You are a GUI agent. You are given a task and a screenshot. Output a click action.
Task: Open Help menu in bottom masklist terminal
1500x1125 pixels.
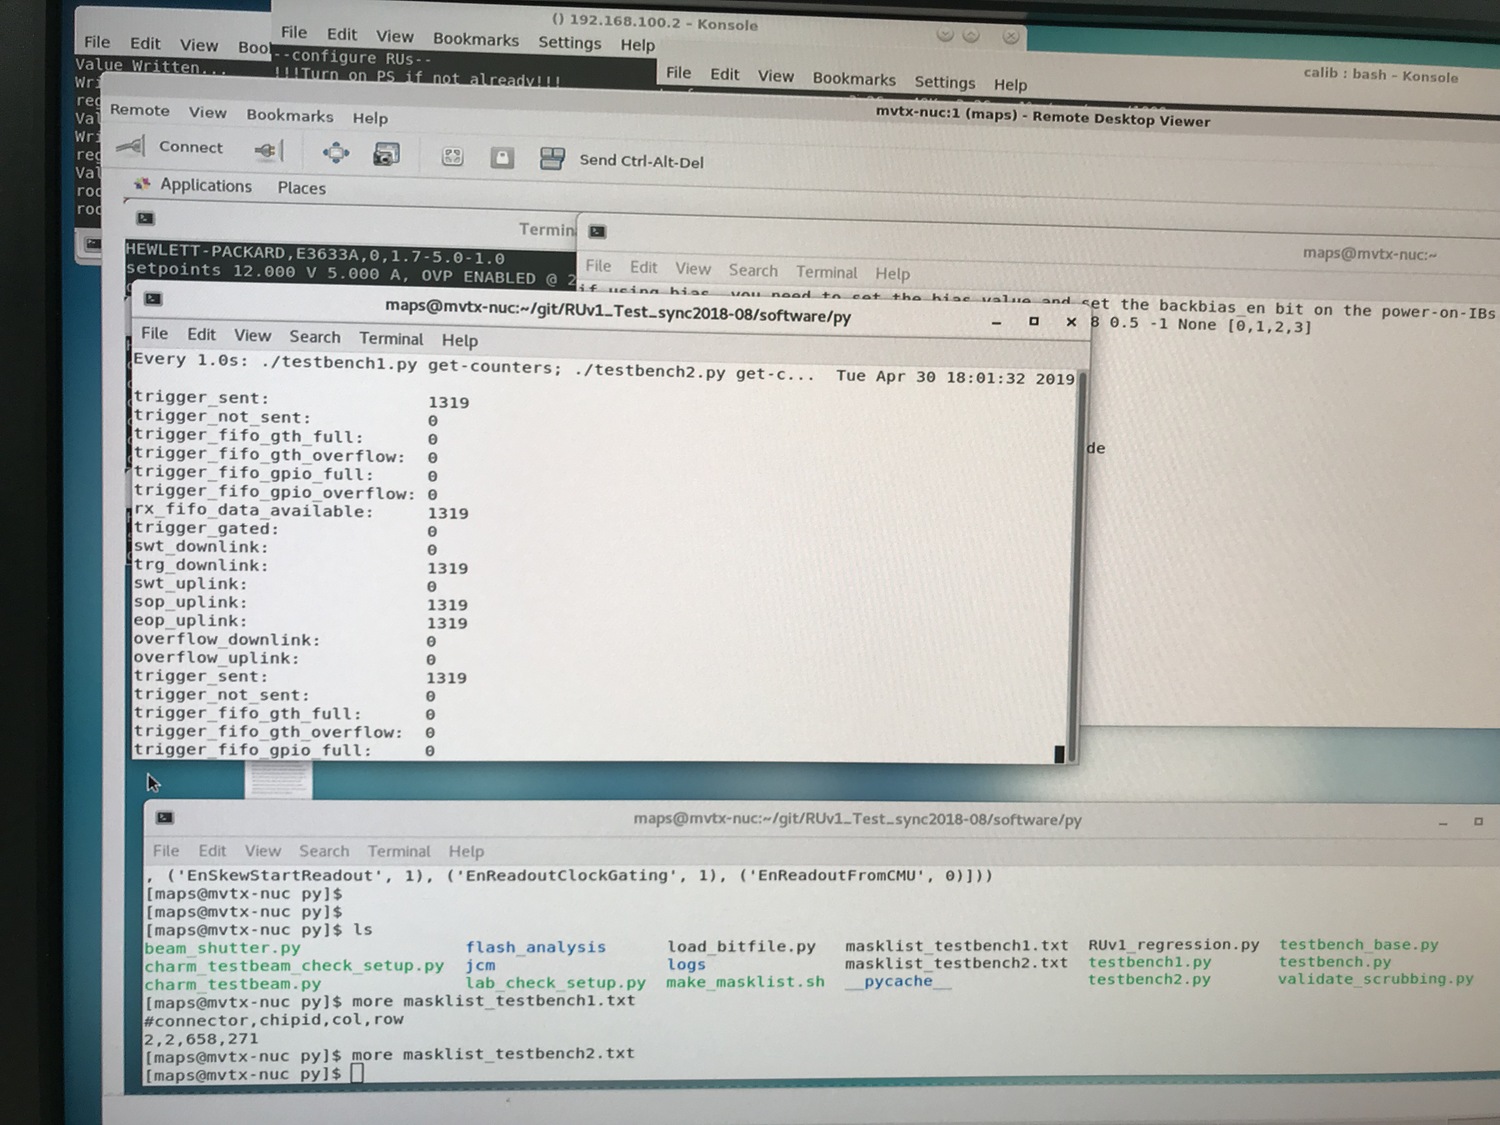466,851
